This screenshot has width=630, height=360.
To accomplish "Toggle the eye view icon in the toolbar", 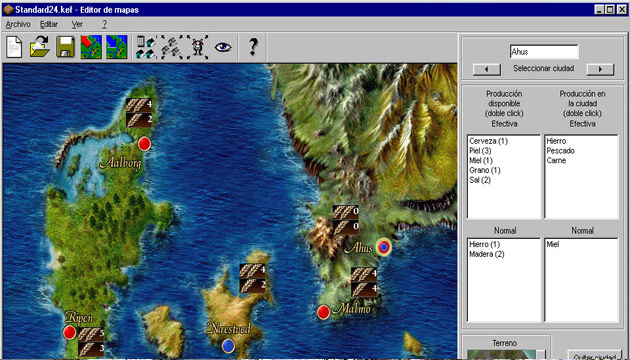I will pyautogui.click(x=223, y=47).
